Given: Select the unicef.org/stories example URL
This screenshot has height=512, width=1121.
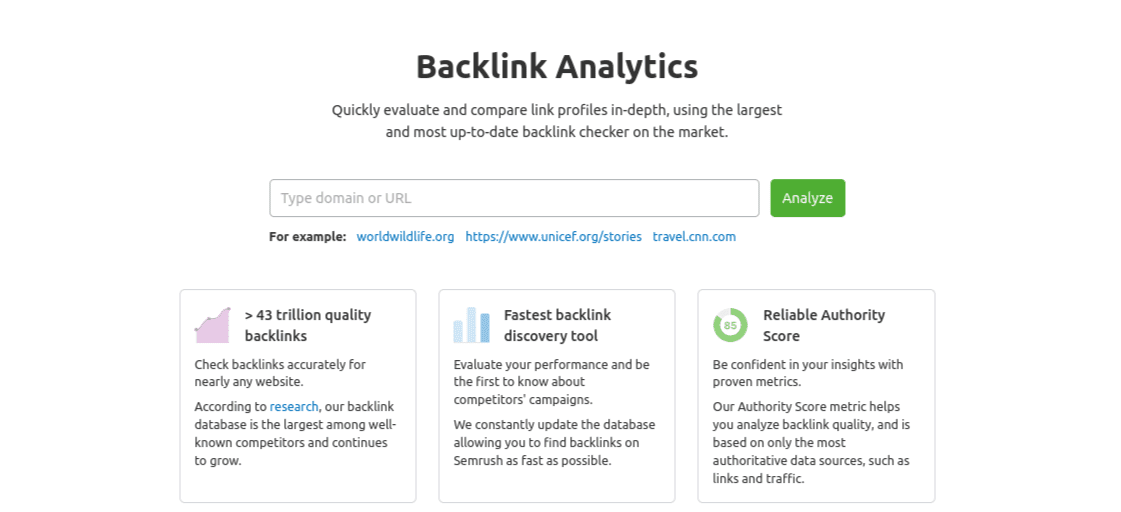Looking at the screenshot, I should pos(553,237).
